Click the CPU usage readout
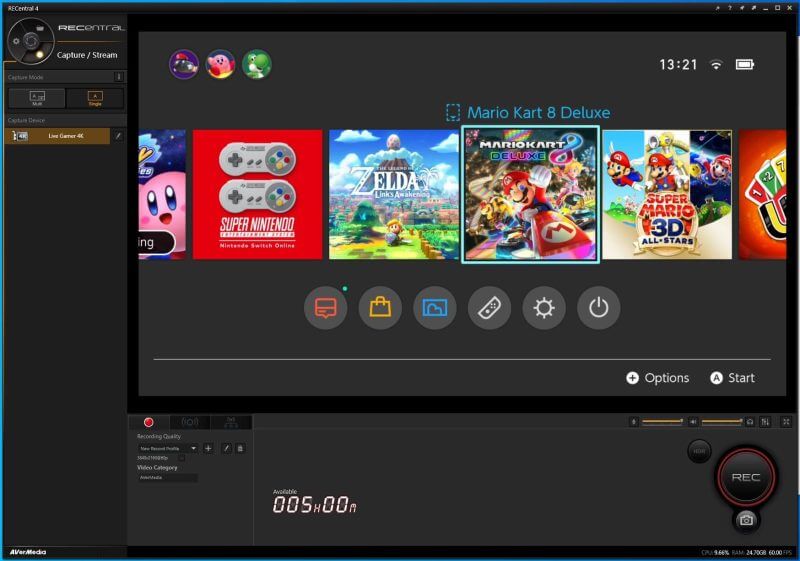This screenshot has width=800, height=561. 715,552
